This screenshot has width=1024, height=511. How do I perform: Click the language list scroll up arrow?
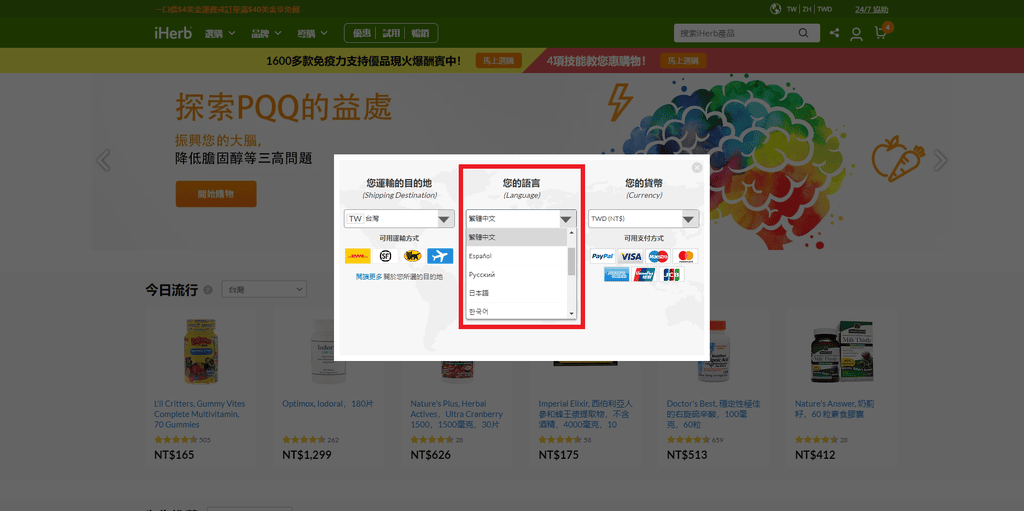(571, 233)
